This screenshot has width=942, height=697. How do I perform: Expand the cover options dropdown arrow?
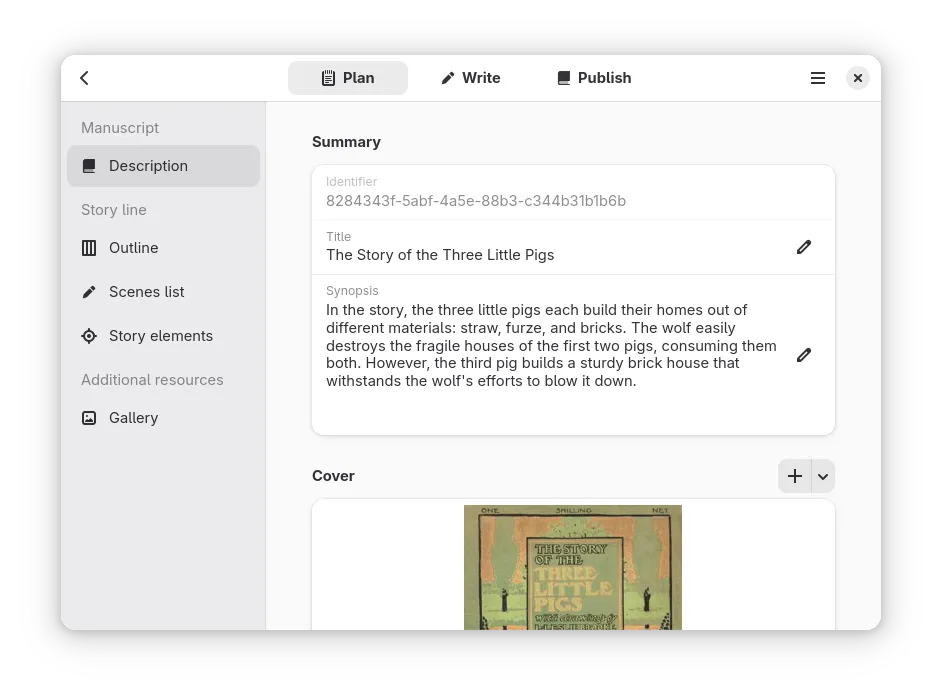tap(823, 477)
